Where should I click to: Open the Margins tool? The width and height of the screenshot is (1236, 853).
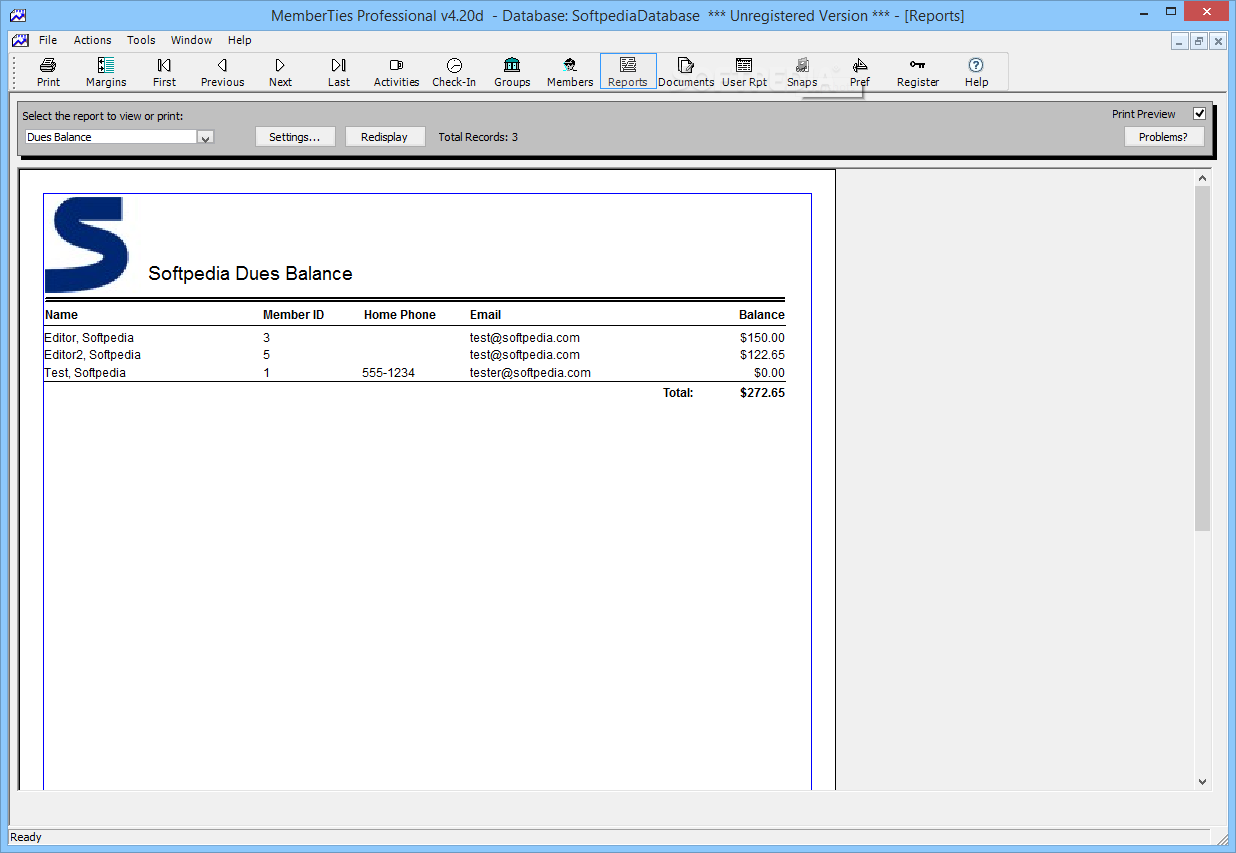click(x=106, y=72)
